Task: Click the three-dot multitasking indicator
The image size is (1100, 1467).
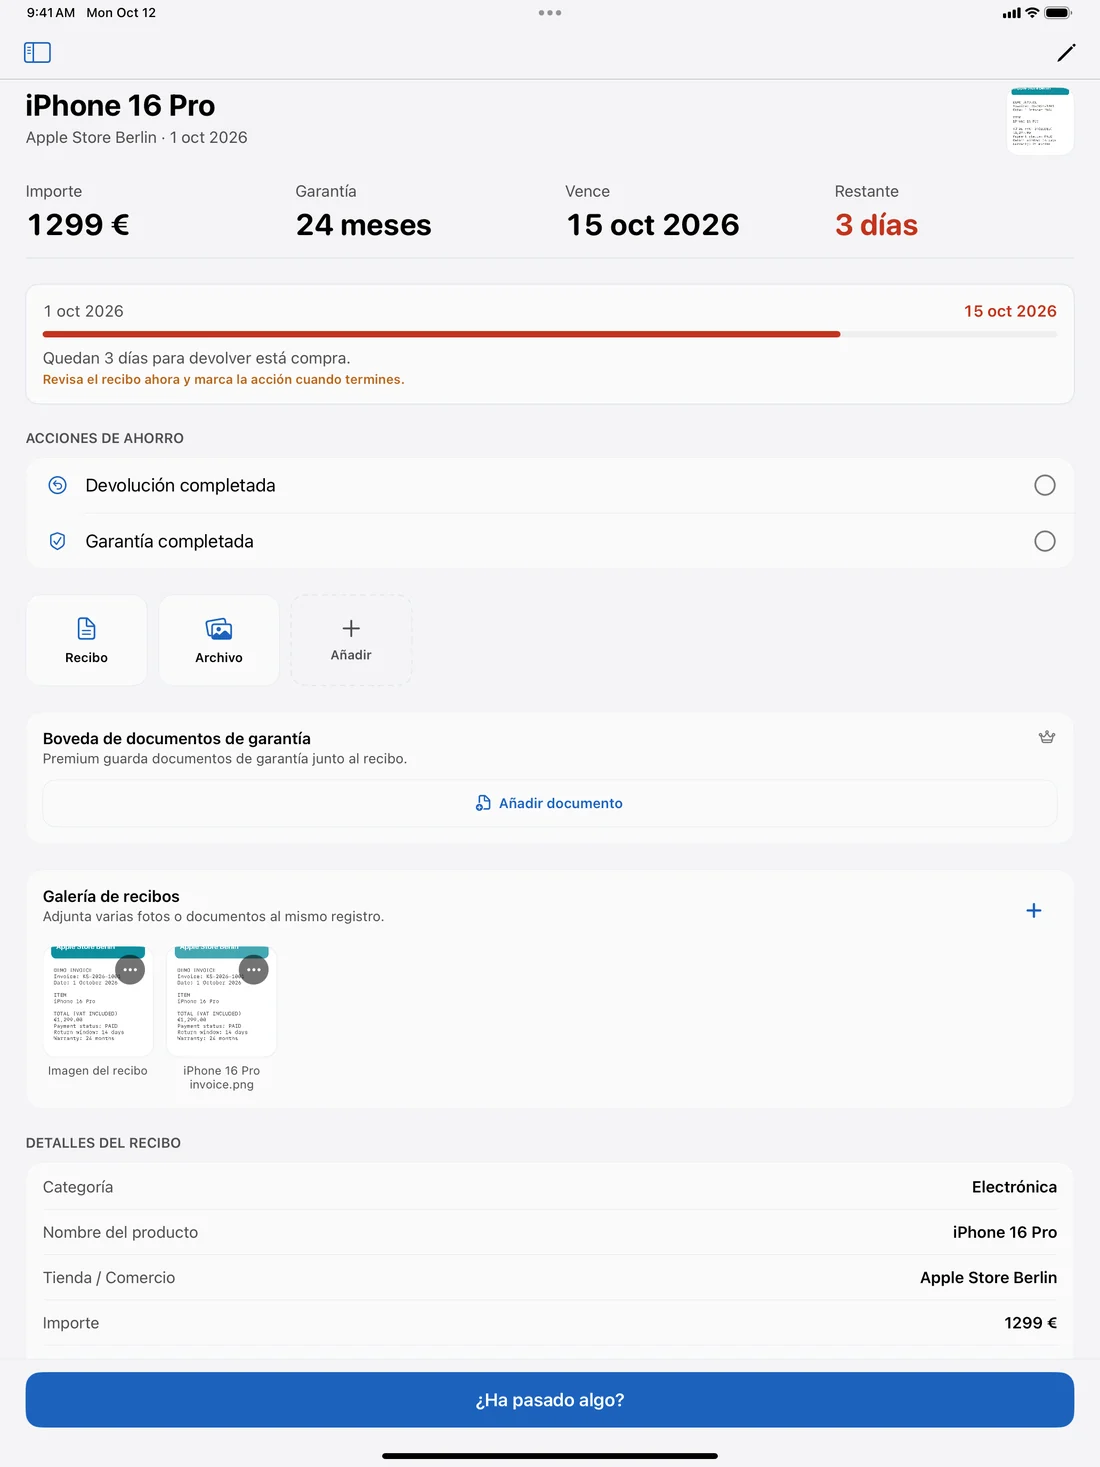Action: (x=550, y=13)
